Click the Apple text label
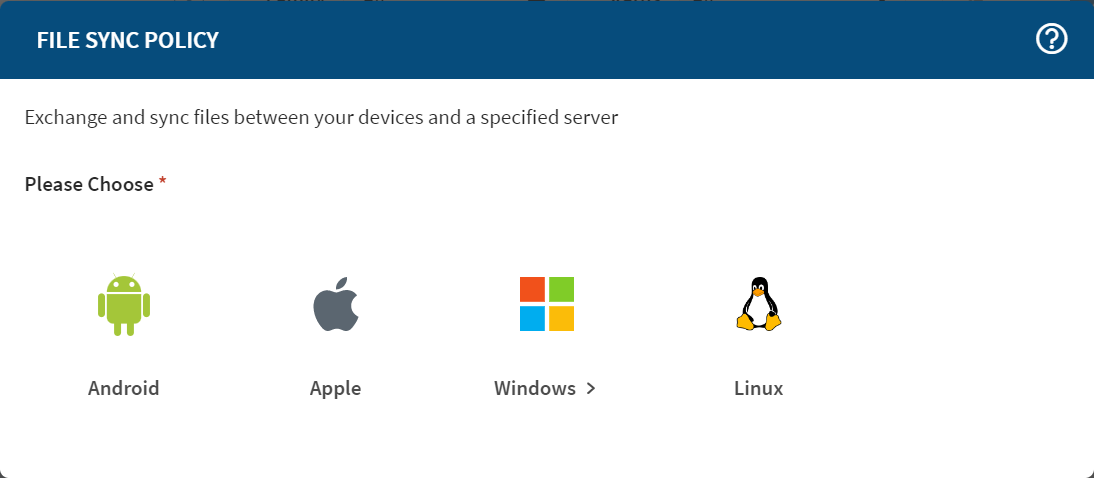The image size is (1094, 478). click(x=335, y=389)
